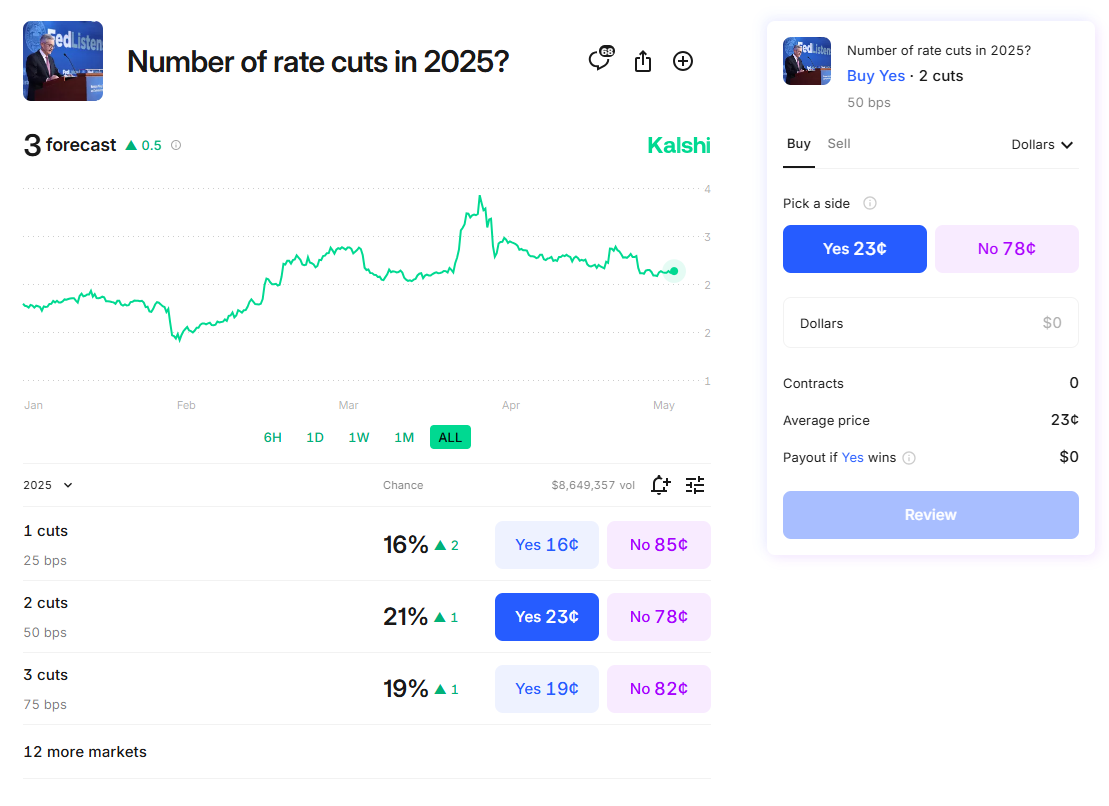Click the plus circle add icon

coord(683,62)
